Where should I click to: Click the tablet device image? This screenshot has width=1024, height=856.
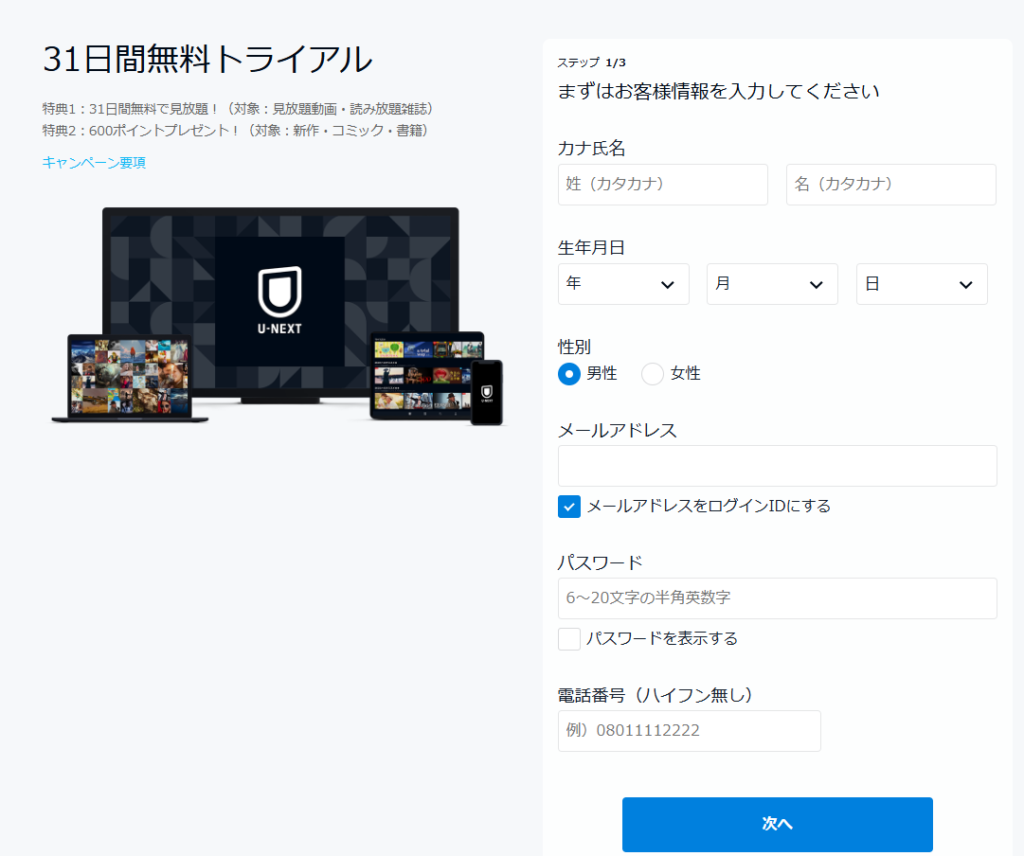point(427,375)
